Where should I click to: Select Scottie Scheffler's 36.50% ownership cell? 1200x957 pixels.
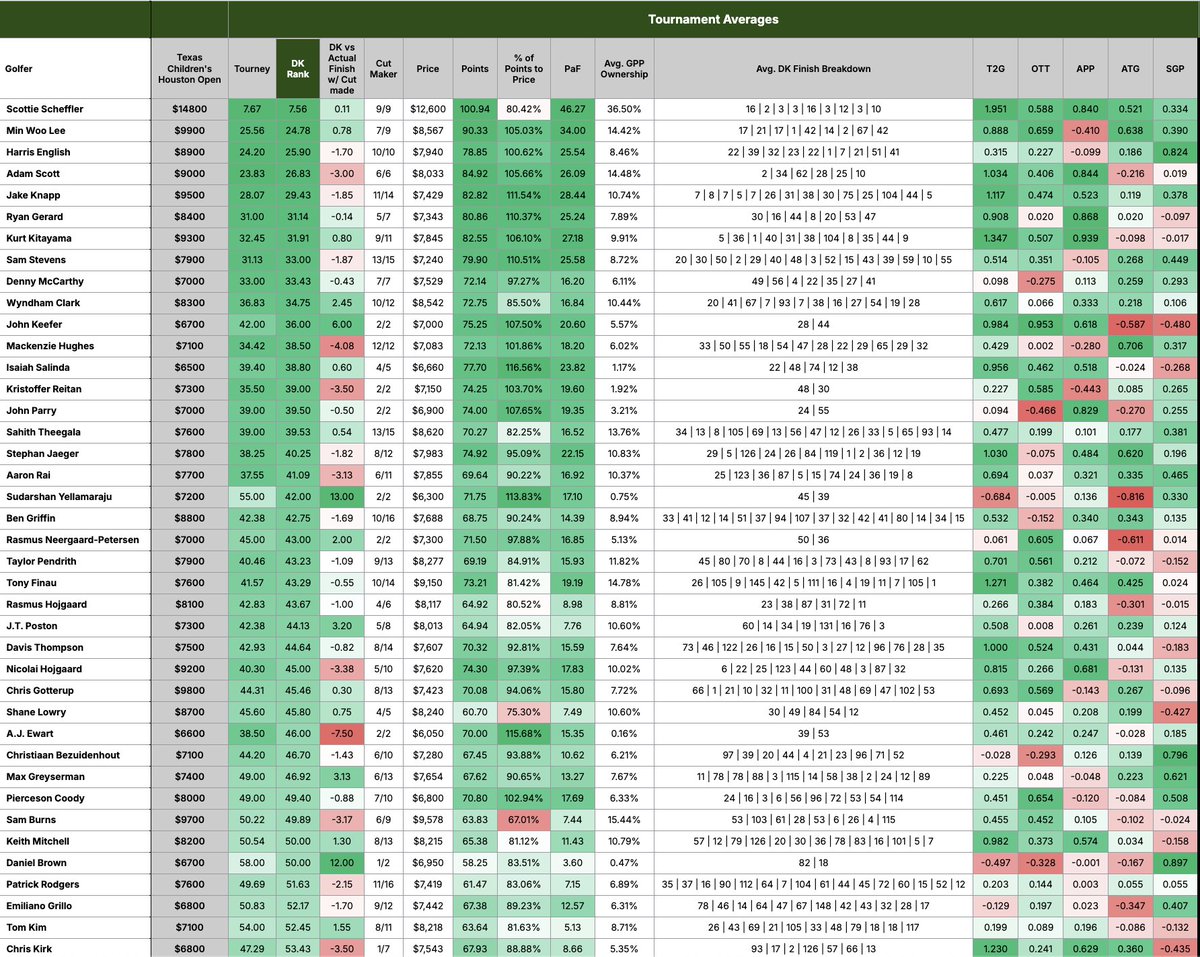coord(624,109)
